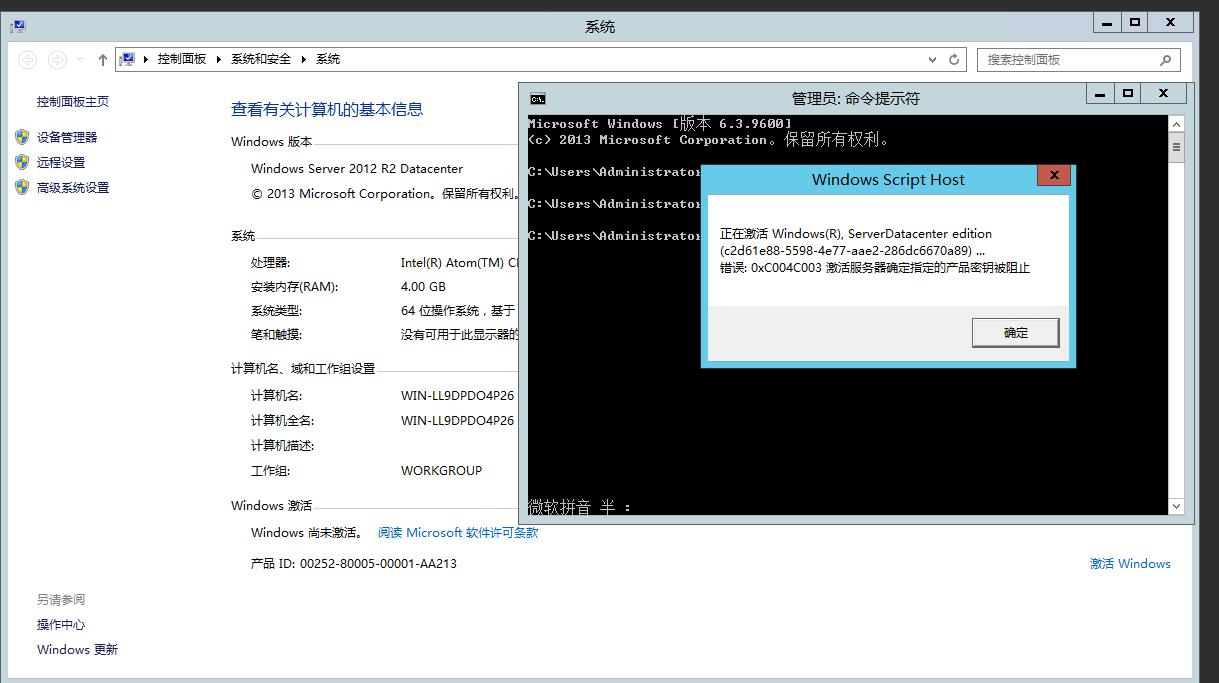Click 错误: 0xC004C003 error message text
1219x683 pixels.
pyautogui.click(x=875, y=267)
